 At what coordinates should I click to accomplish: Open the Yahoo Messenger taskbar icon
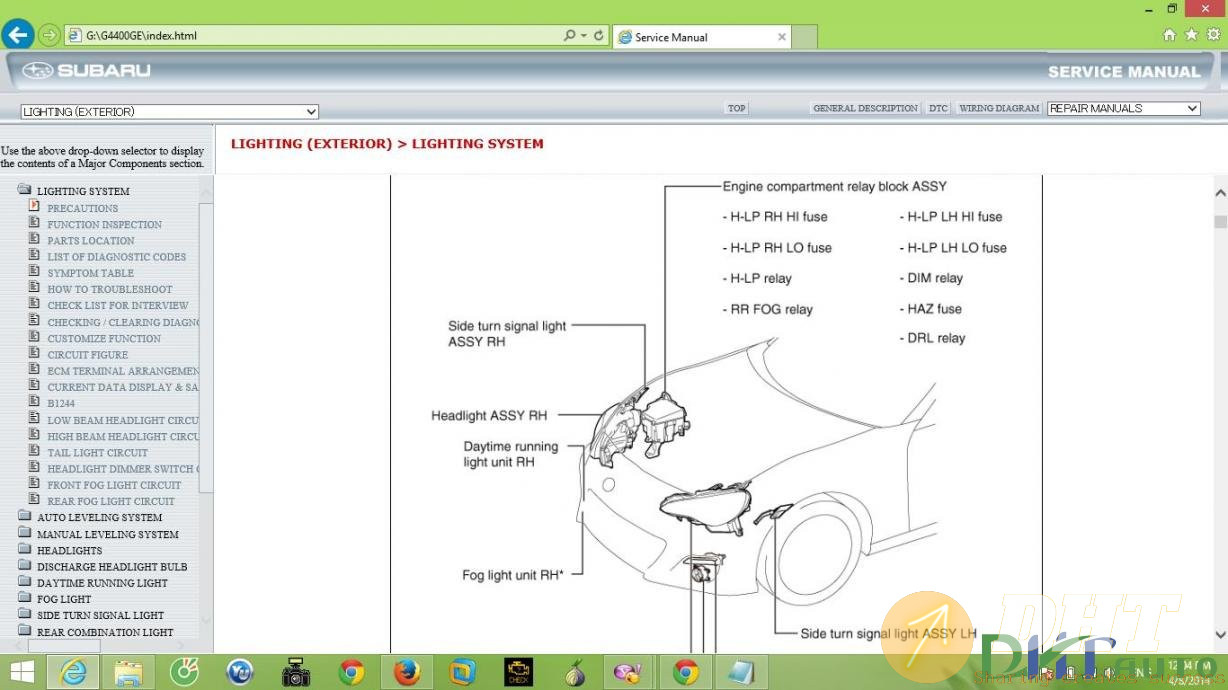pyautogui.click(x=240, y=672)
